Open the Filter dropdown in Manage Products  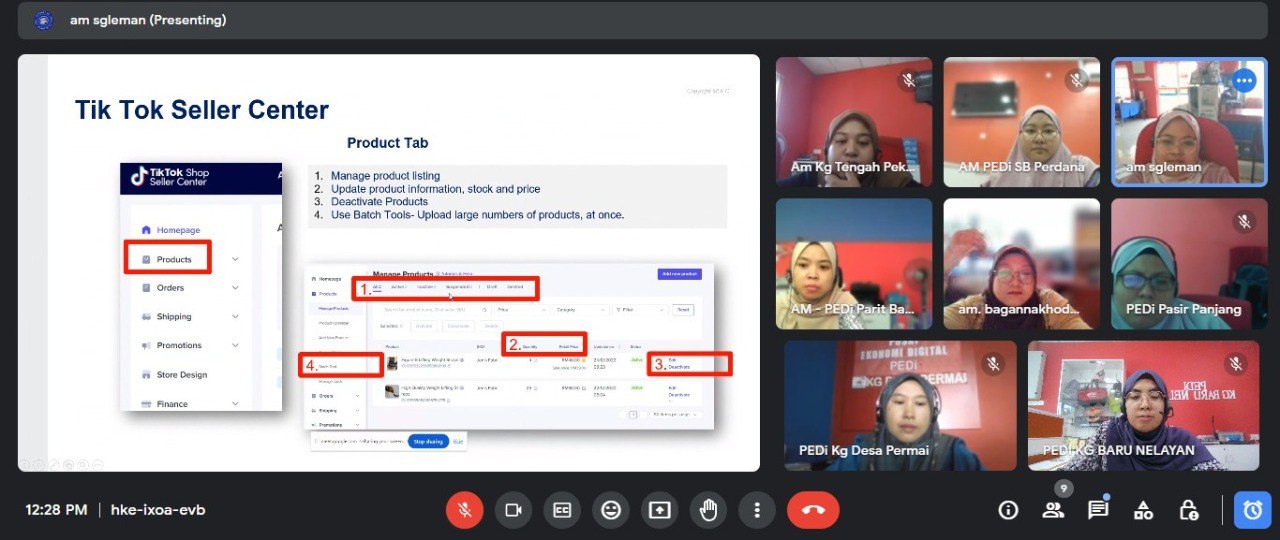(638, 310)
